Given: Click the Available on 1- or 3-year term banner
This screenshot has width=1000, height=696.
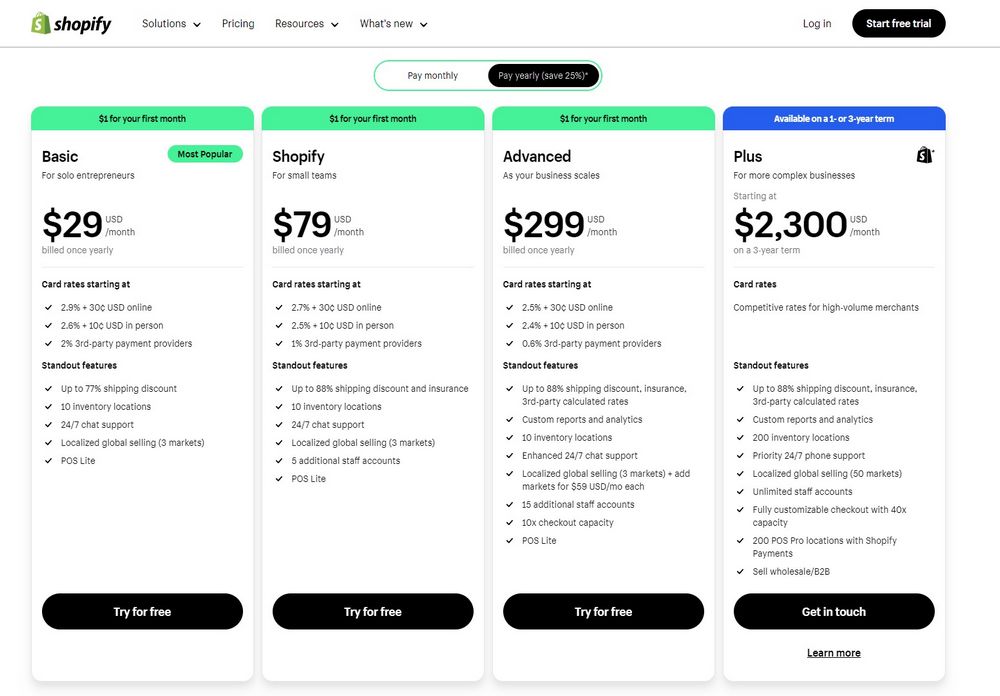Looking at the screenshot, I should [x=834, y=118].
